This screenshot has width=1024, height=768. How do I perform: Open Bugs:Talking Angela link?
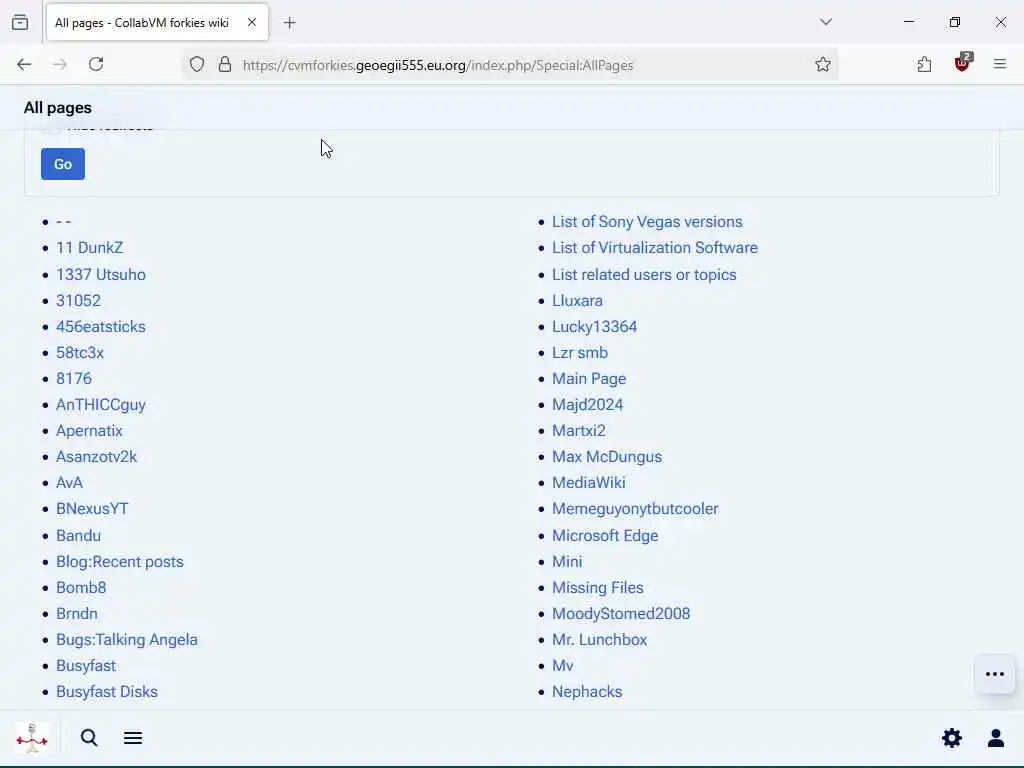[x=127, y=639]
